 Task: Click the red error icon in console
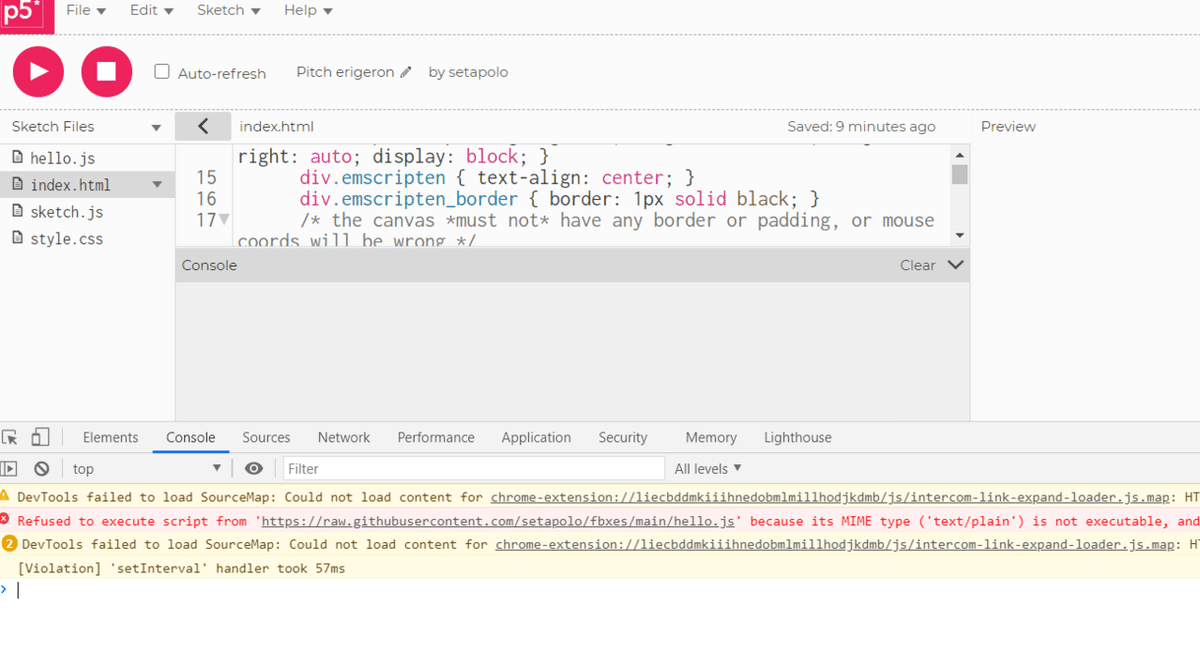[x=5, y=520]
